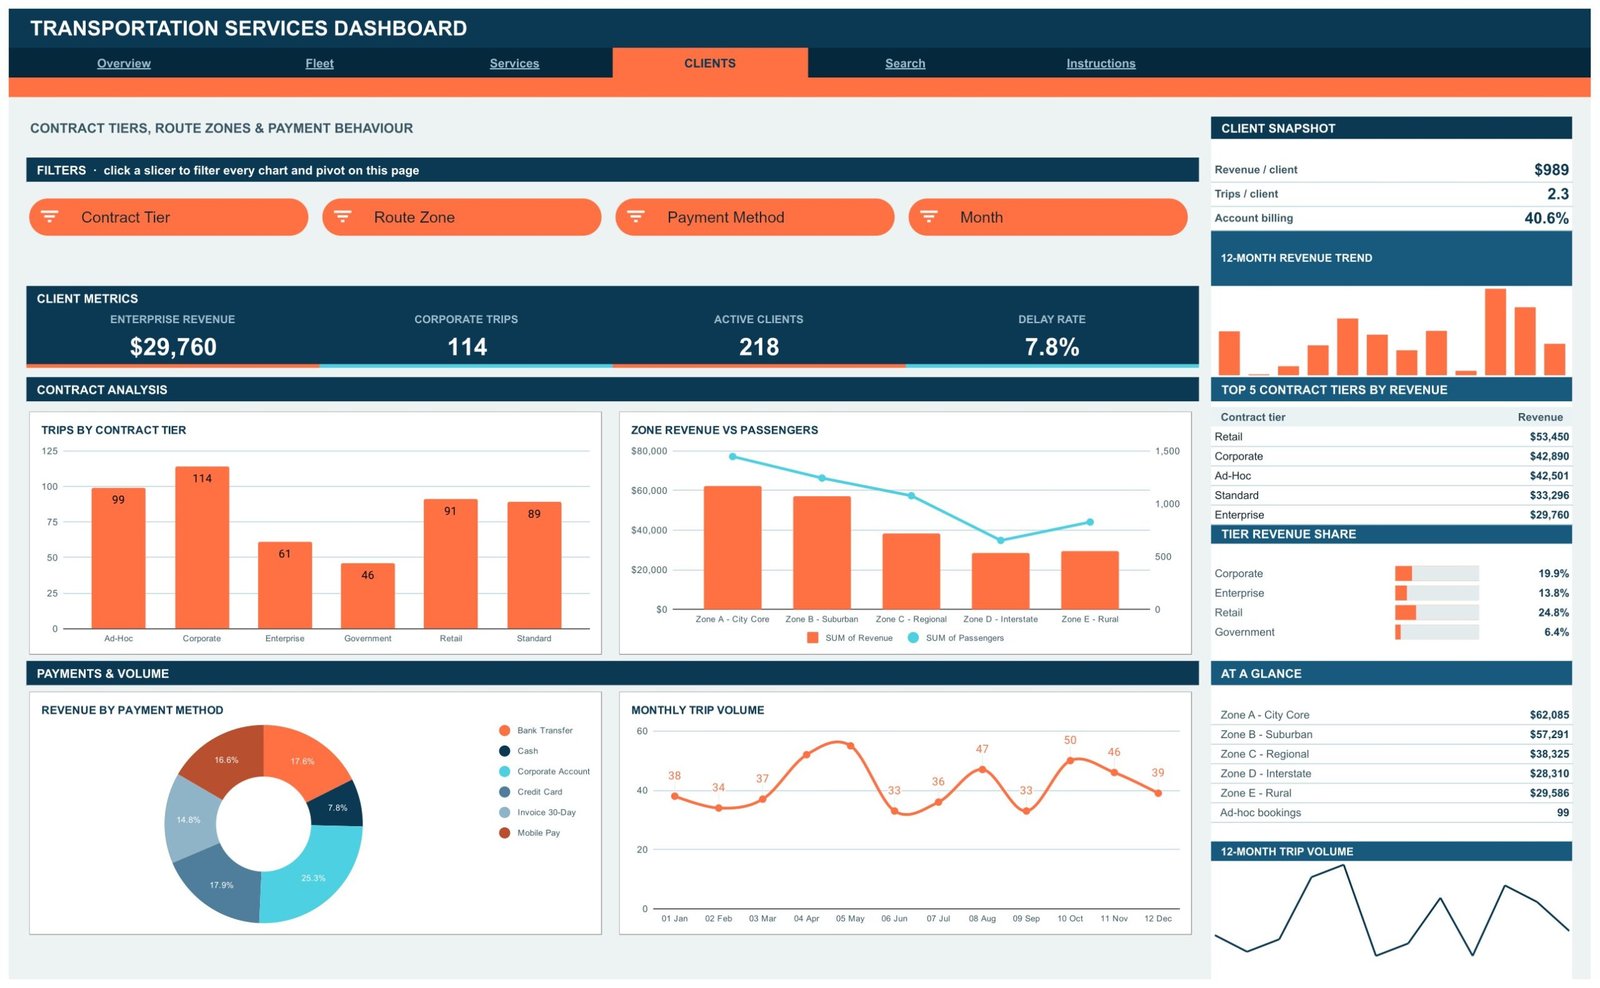Screen dimensions: 1600x988
Task: Switch to the Overview tab
Action: tap(124, 63)
